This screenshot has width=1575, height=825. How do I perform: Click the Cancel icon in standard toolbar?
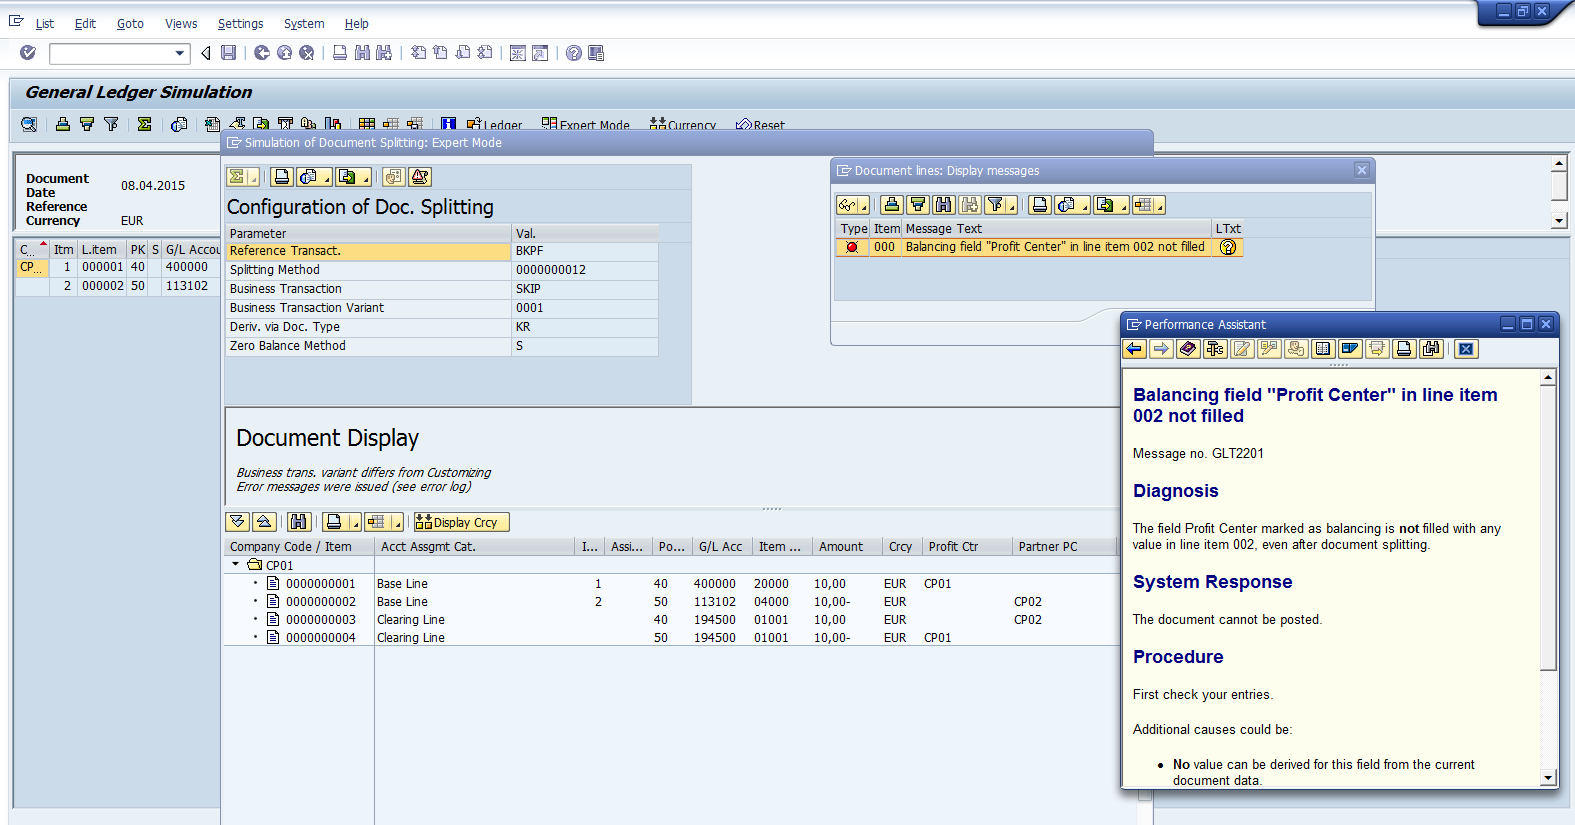[x=307, y=53]
